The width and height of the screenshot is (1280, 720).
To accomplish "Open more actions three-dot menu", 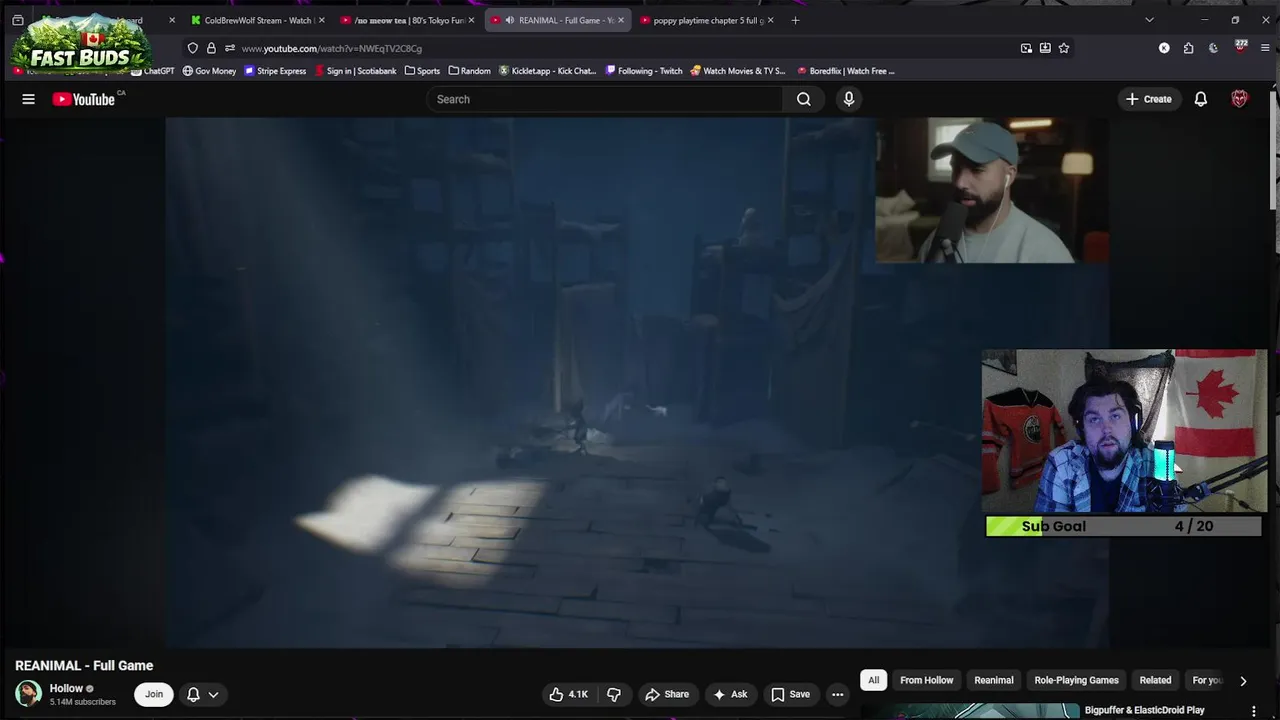I will (838, 694).
